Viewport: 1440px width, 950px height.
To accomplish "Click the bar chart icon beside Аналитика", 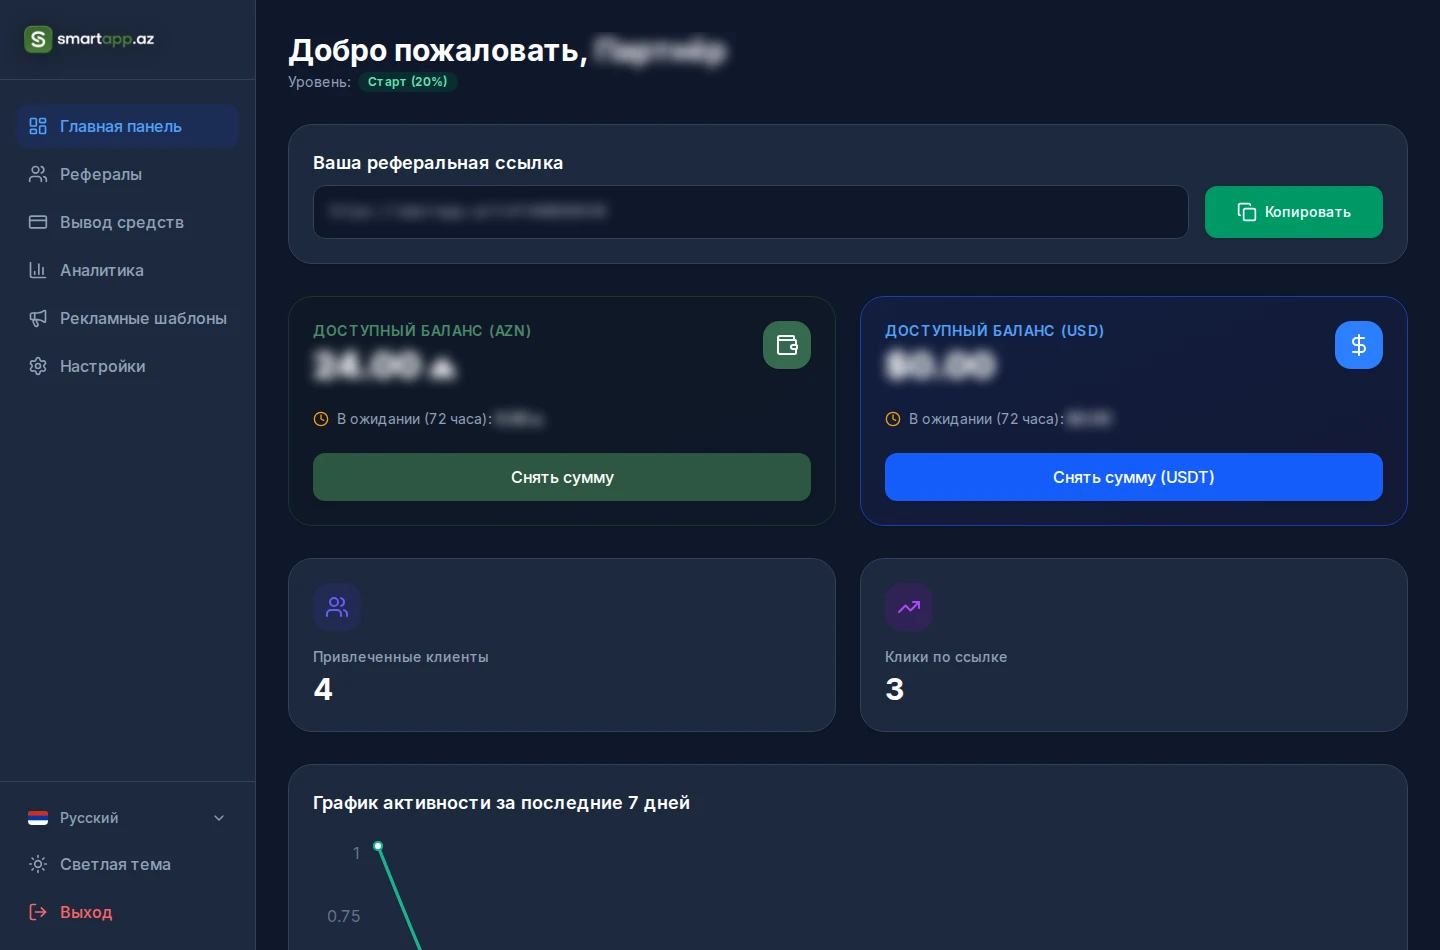I will click(38, 270).
